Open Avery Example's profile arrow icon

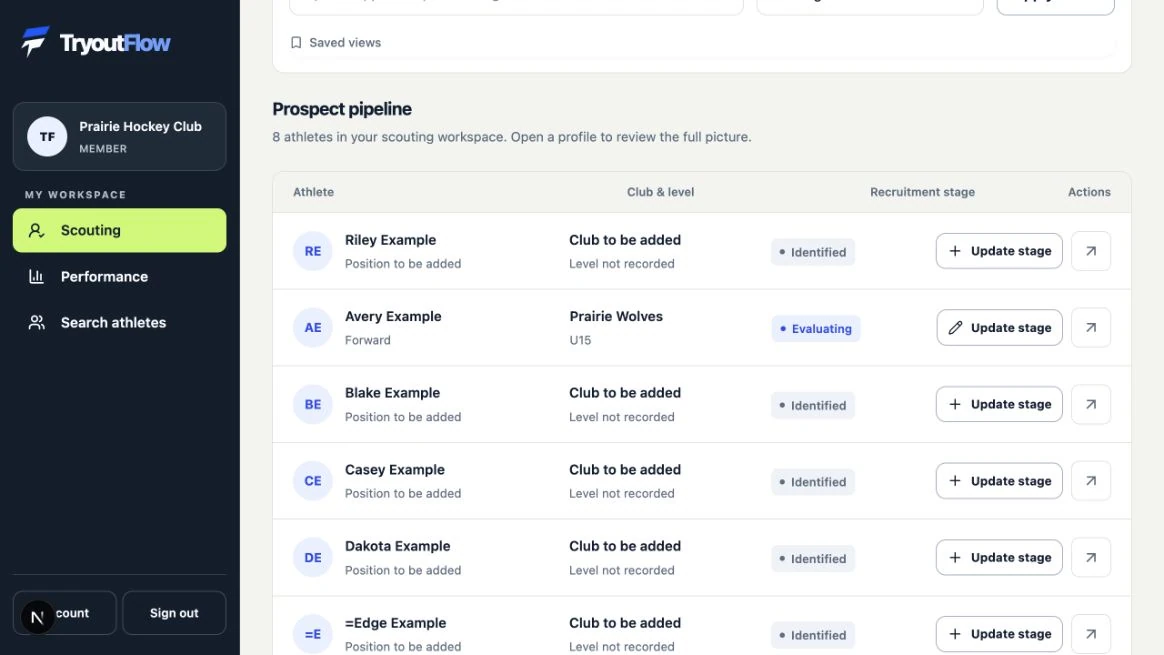click(x=1091, y=328)
